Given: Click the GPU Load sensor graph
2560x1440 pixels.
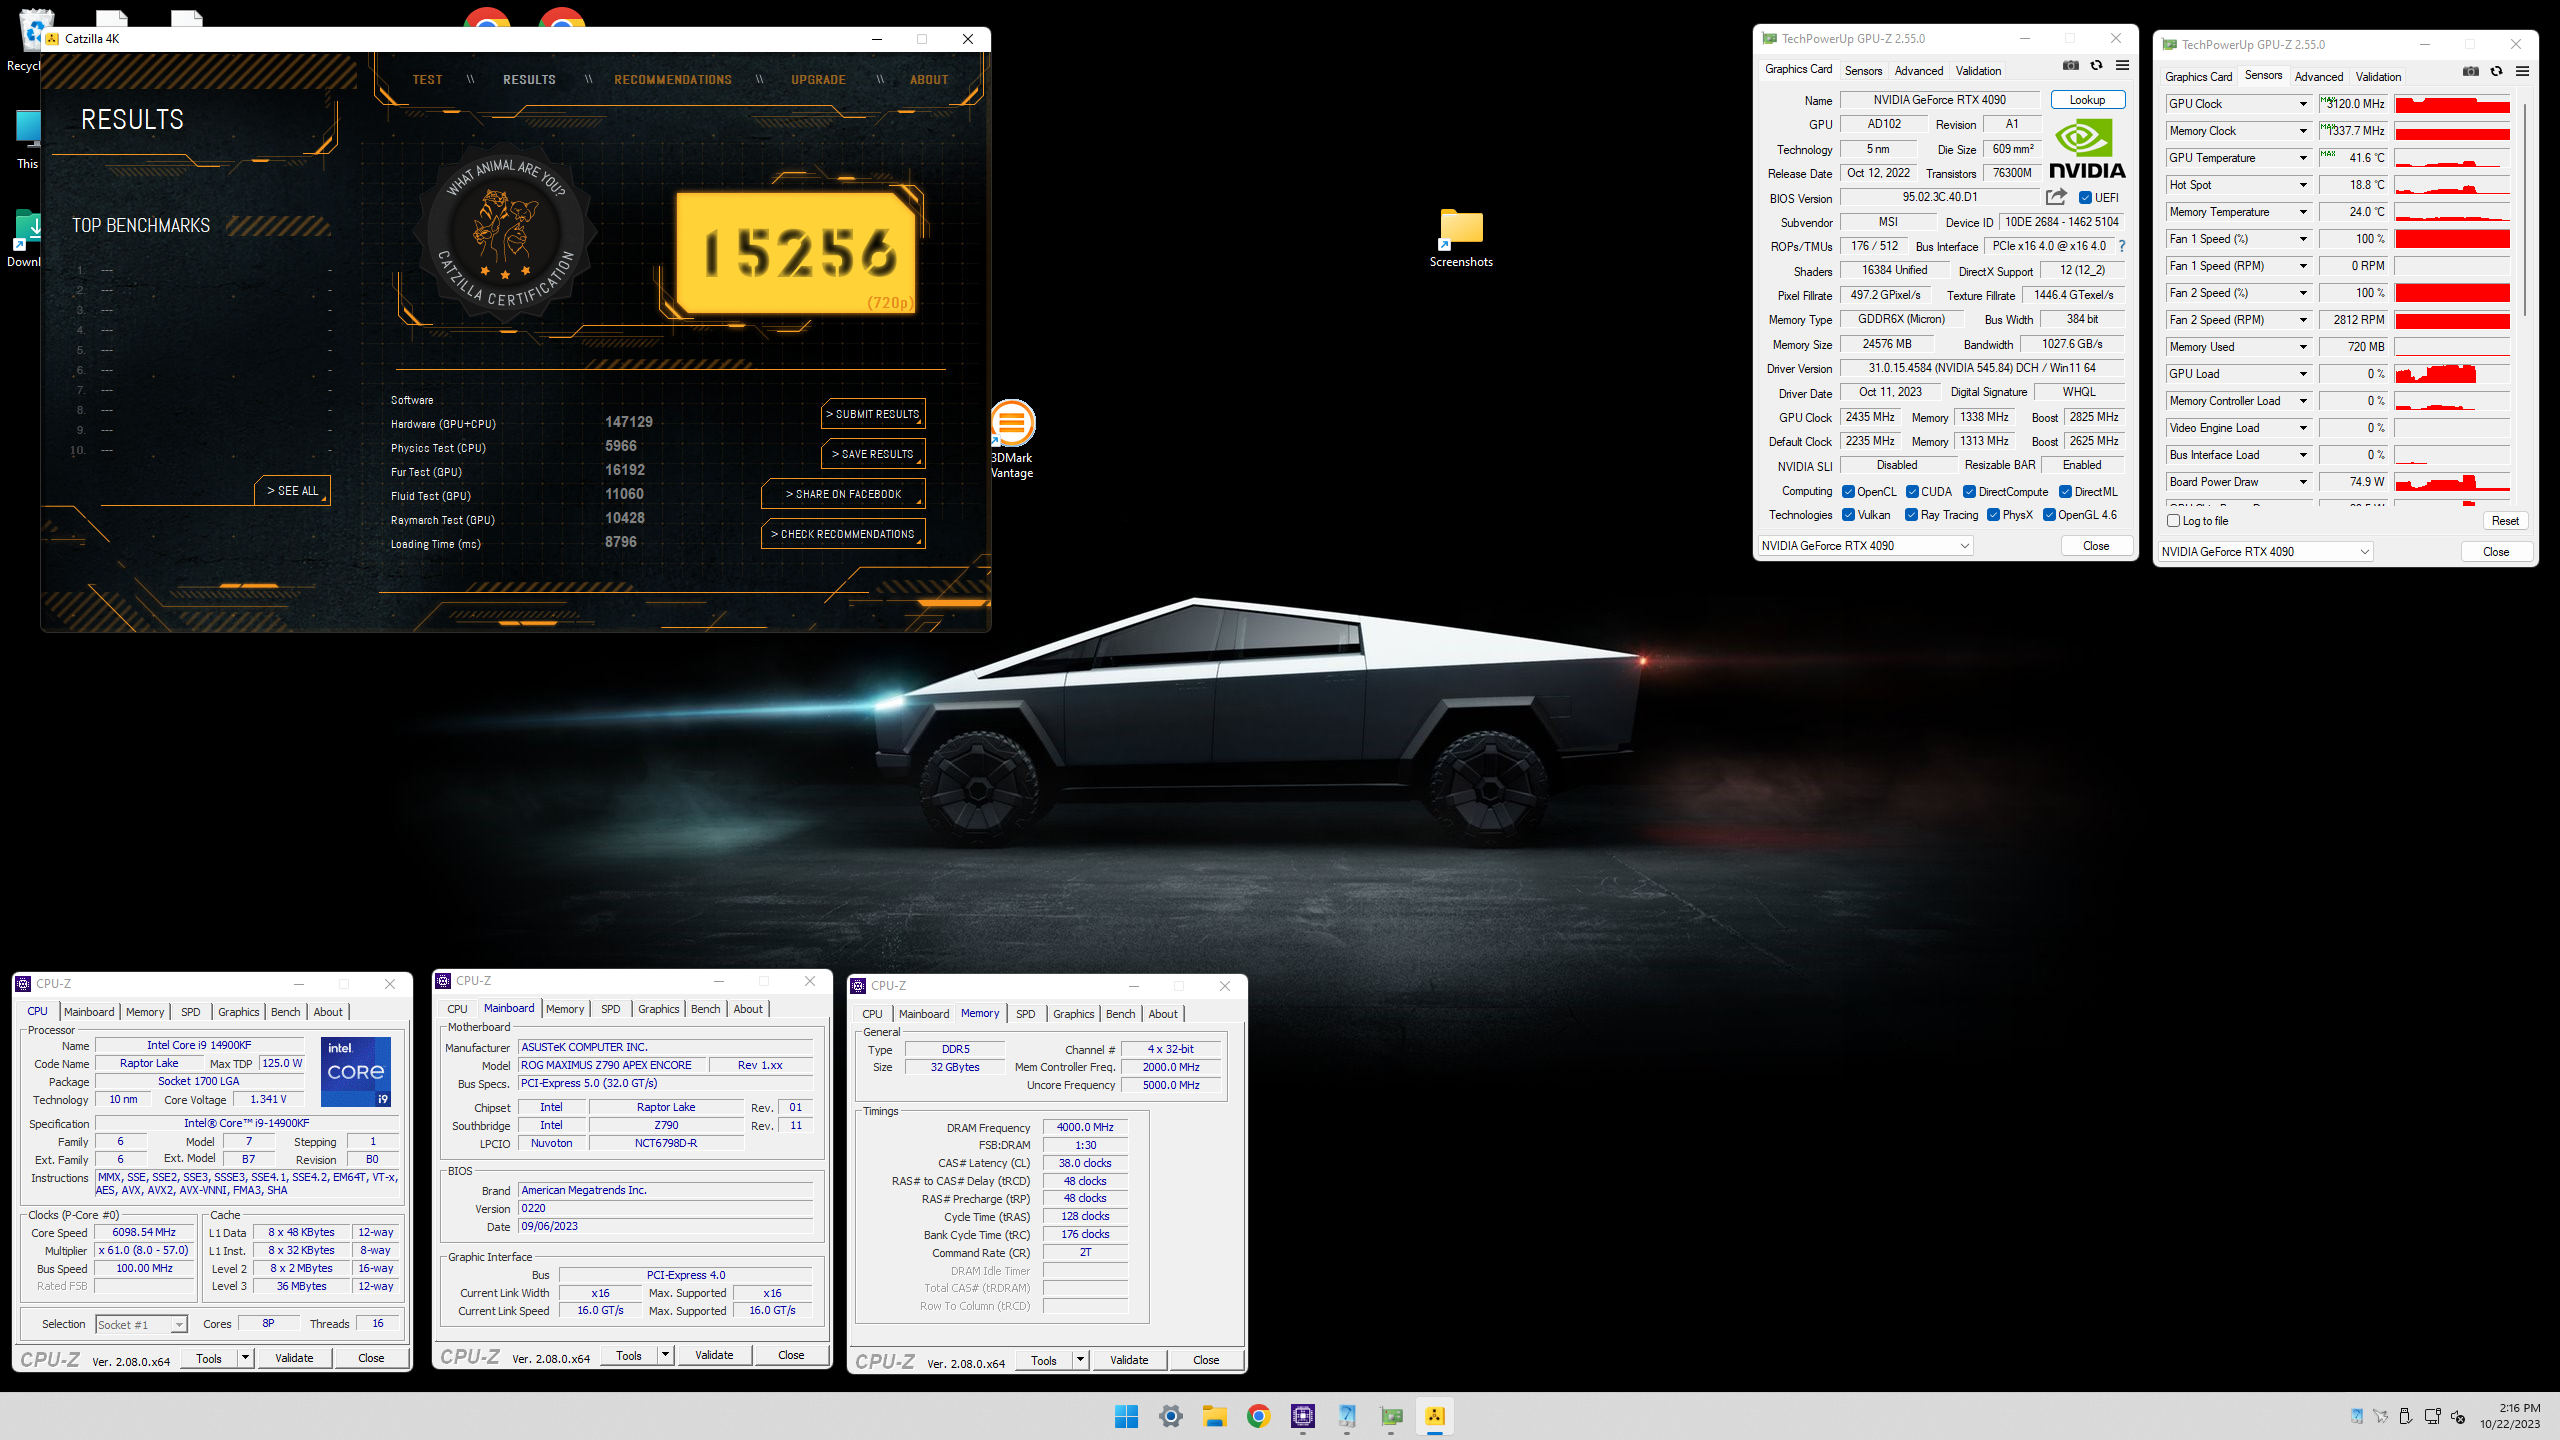Looking at the screenshot, I should click(x=2452, y=374).
